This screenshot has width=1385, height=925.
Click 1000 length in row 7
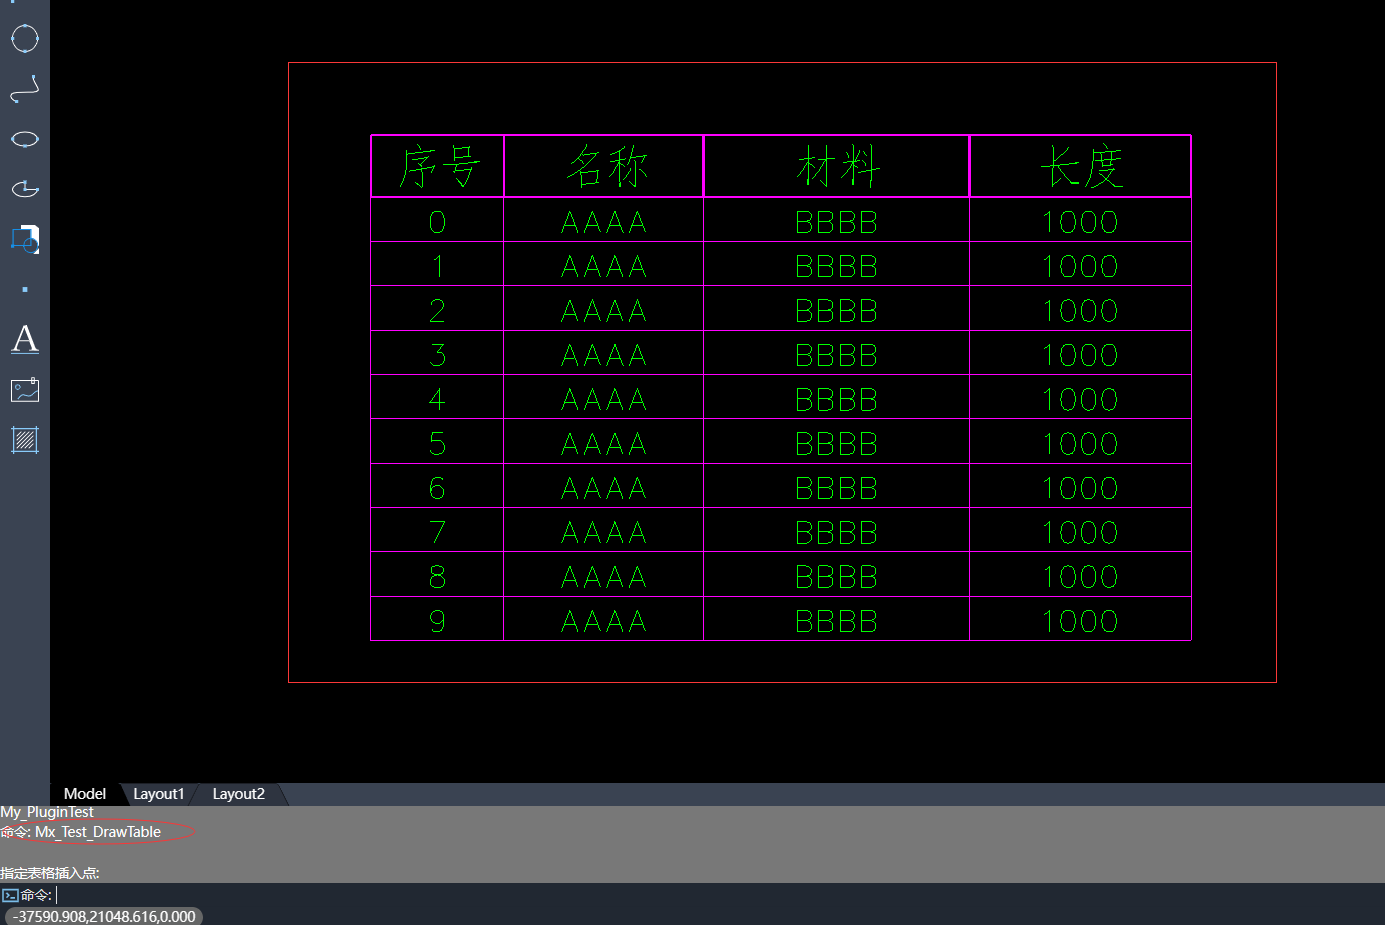tap(1081, 532)
